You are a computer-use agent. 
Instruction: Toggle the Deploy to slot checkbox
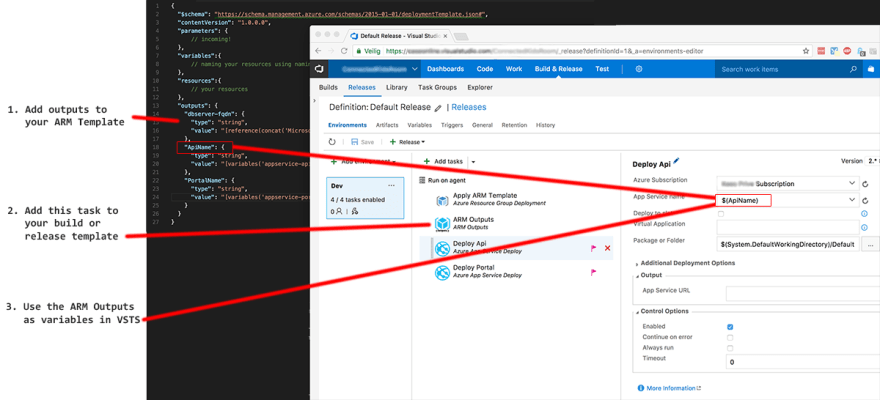click(721, 214)
